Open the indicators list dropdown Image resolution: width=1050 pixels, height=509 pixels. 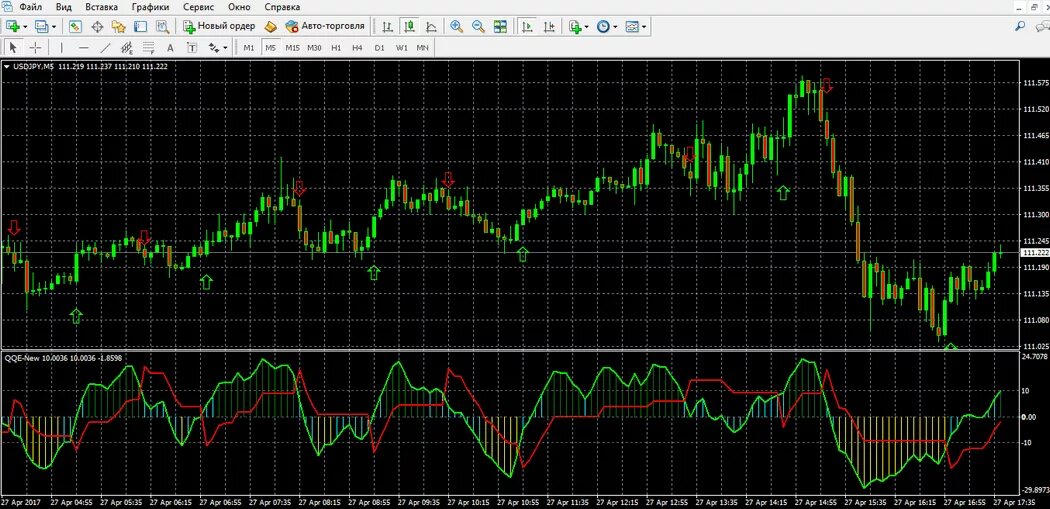point(587,27)
